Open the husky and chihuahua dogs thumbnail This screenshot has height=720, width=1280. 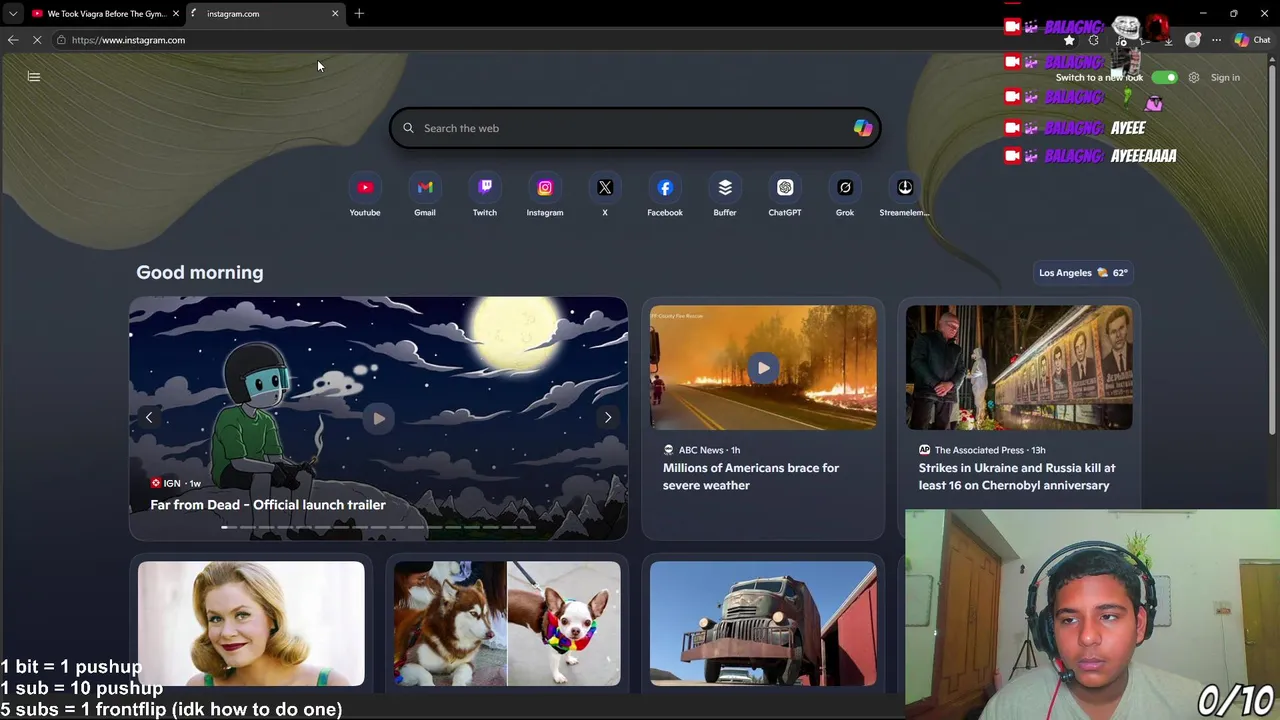[x=507, y=623]
